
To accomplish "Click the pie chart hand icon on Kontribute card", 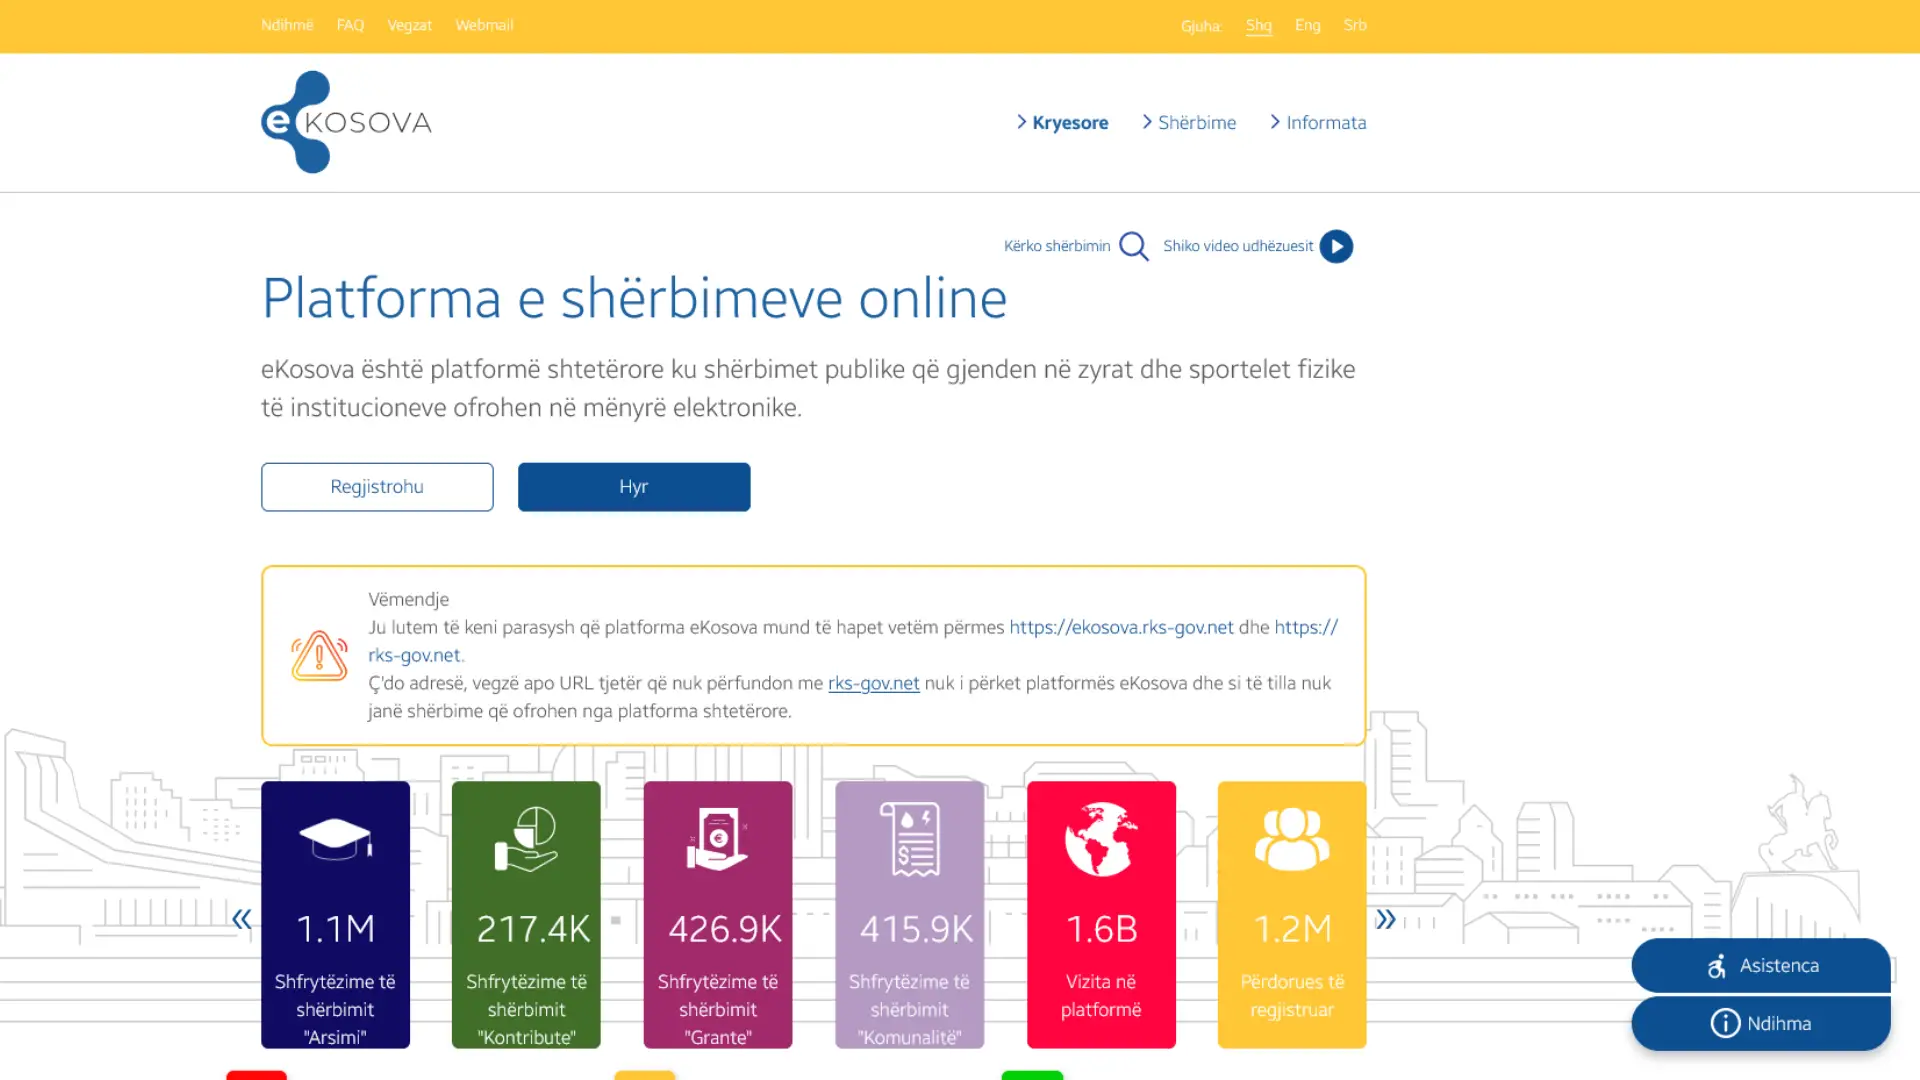I will click(526, 839).
